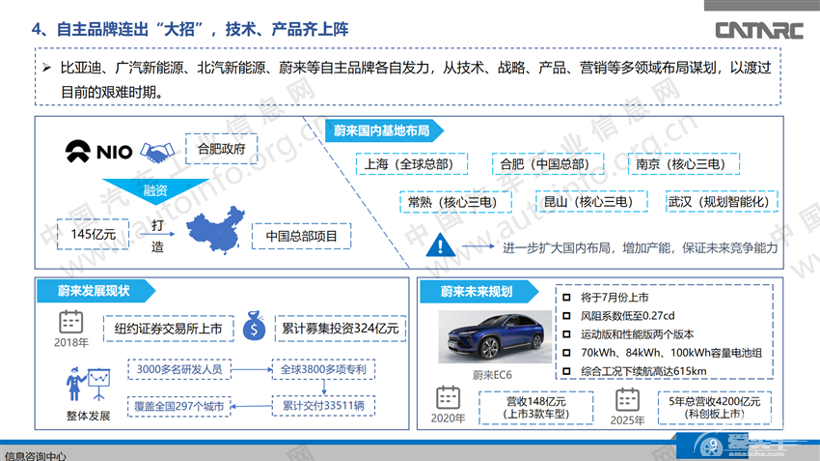Click the 2020年 calendar icon

pos(448,398)
